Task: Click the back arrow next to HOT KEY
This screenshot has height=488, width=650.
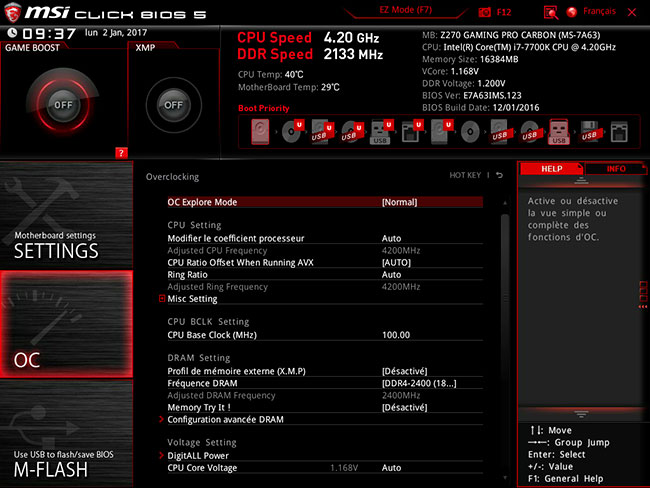Action: (x=500, y=176)
